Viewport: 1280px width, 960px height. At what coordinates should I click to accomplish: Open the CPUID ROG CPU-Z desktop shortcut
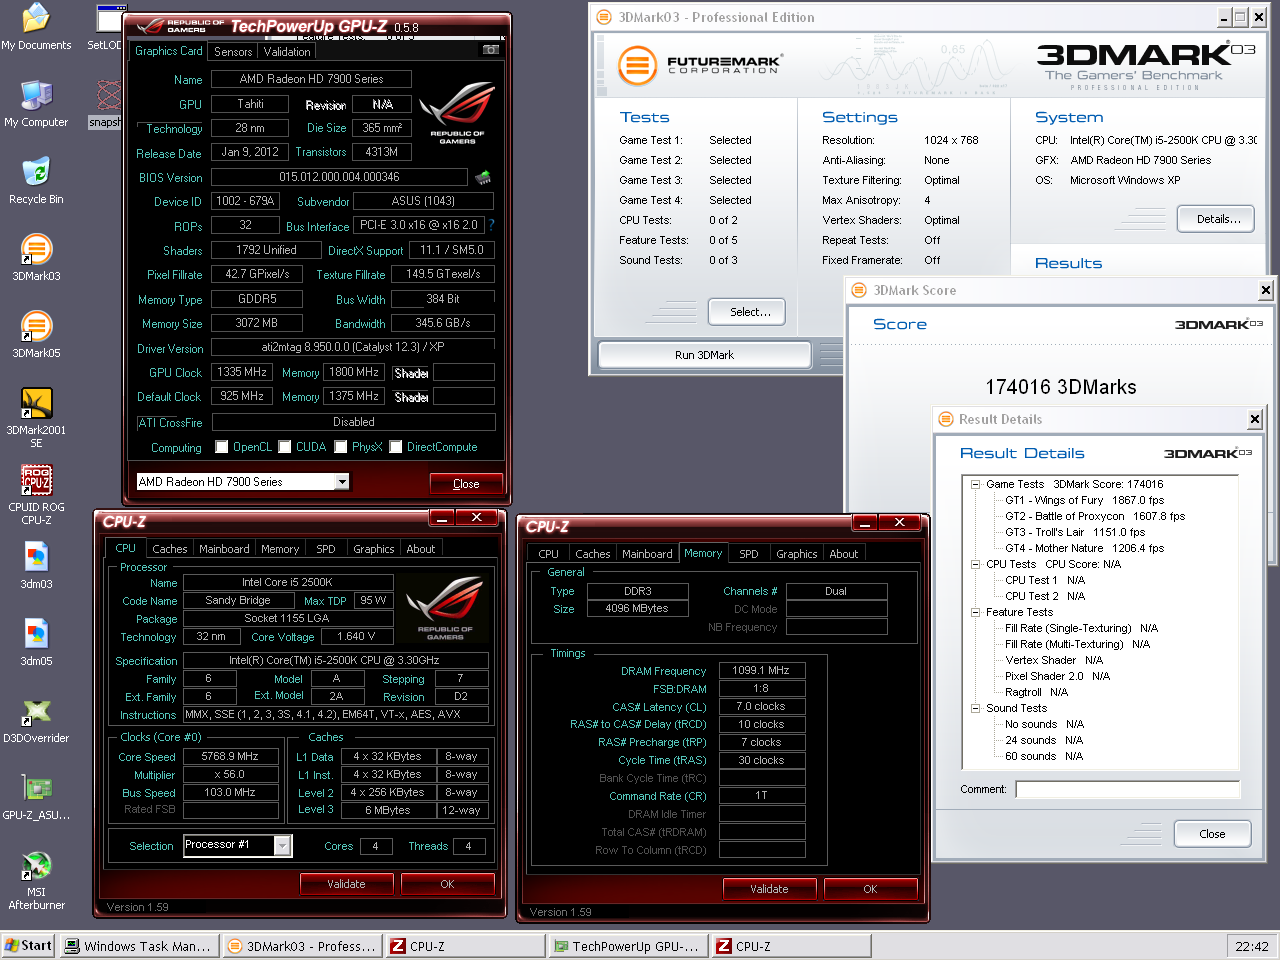click(x=36, y=495)
